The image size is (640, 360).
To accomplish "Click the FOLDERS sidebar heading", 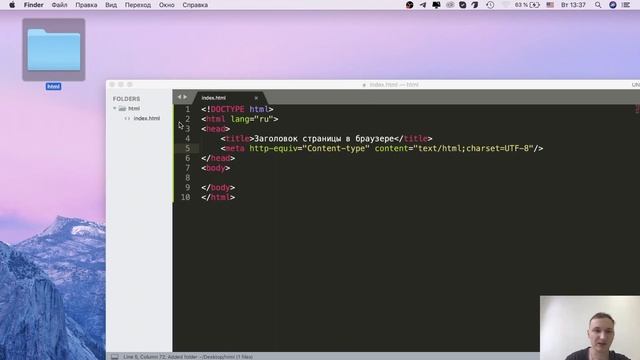I will (127, 99).
